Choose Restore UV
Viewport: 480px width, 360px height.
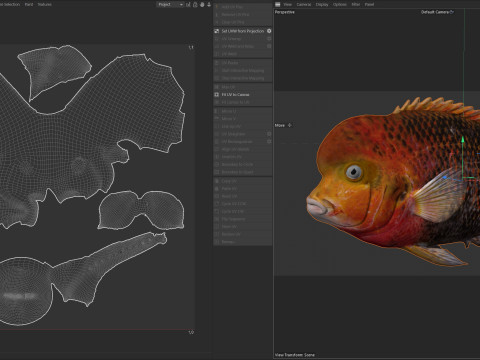[x=243, y=234]
